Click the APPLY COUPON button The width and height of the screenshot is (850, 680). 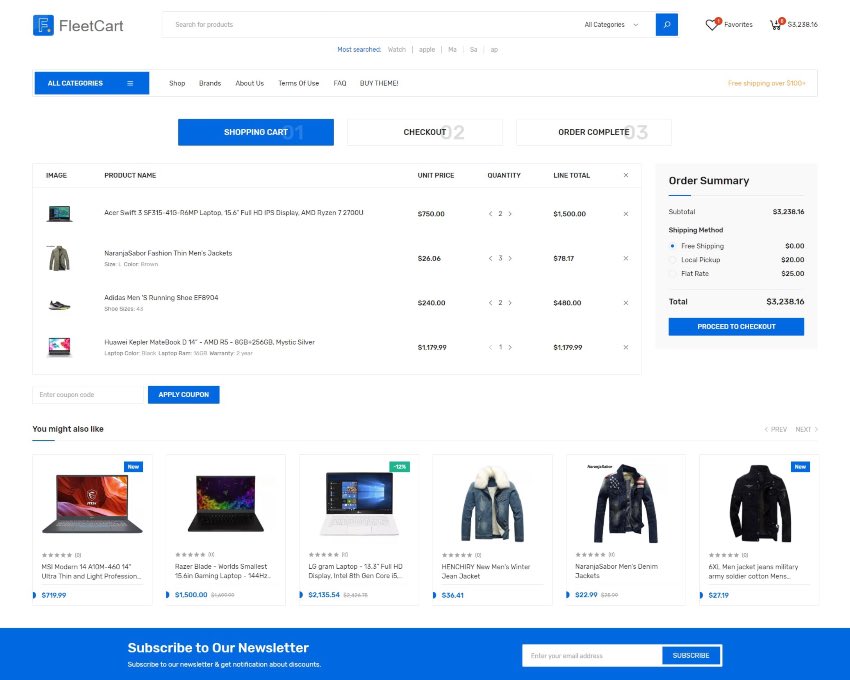click(183, 394)
